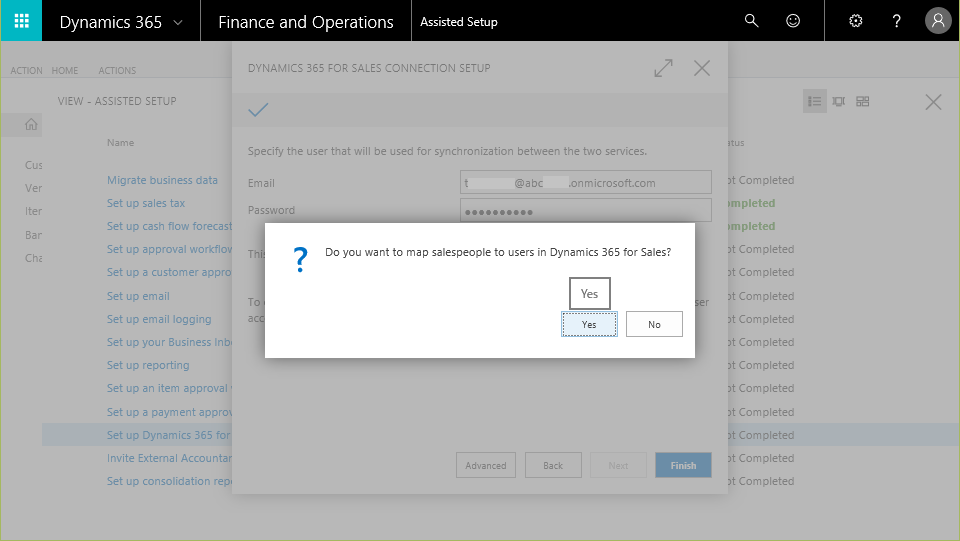Close the Assisted Setup view
This screenshot has width=960, height=541.
click(933, 102)
